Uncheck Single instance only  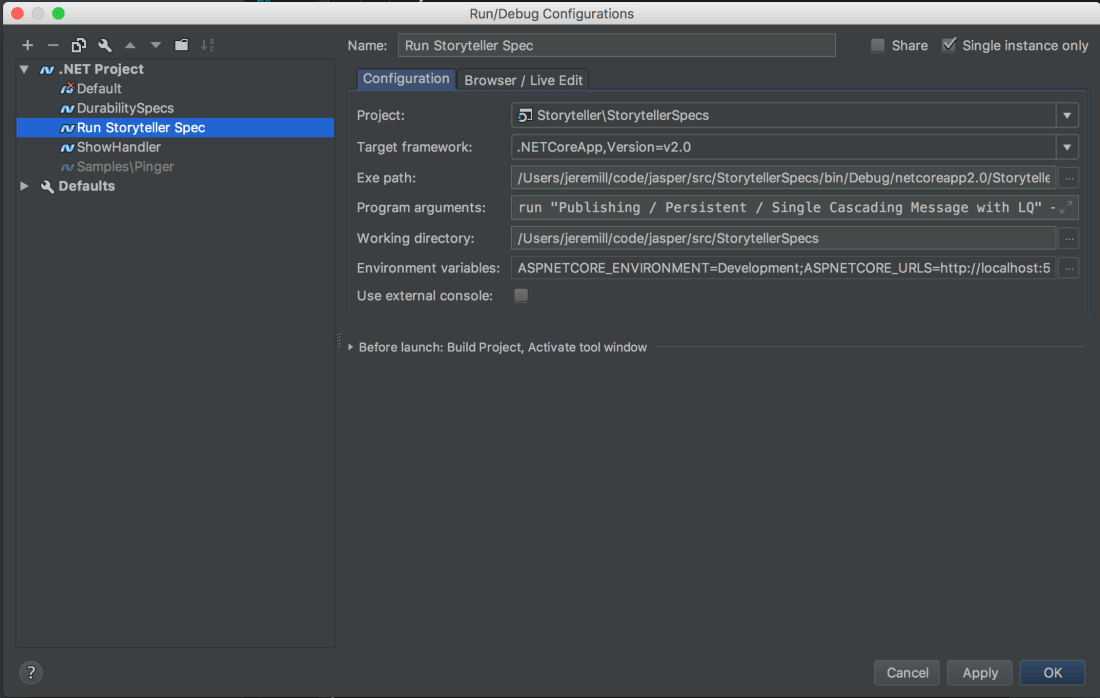click(949, 45)
